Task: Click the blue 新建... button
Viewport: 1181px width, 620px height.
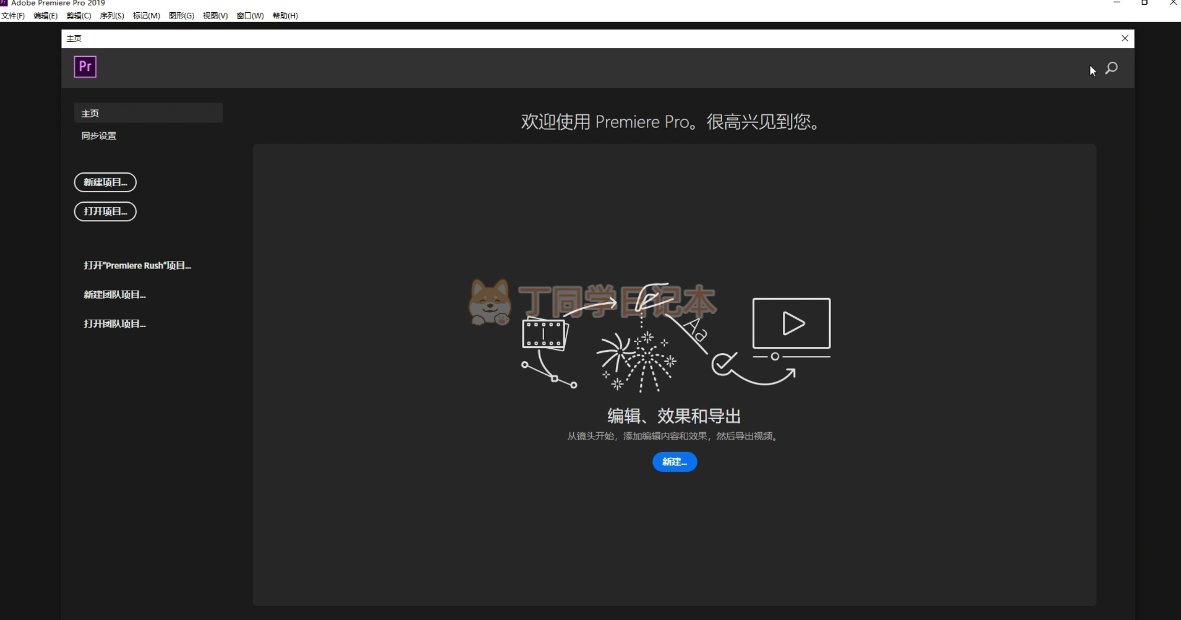Action: tap(674, 462)
